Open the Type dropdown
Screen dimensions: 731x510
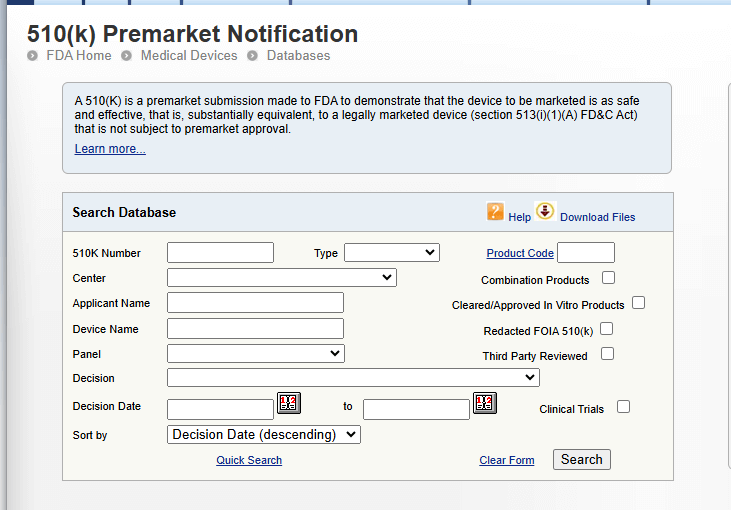coord(391,253)
